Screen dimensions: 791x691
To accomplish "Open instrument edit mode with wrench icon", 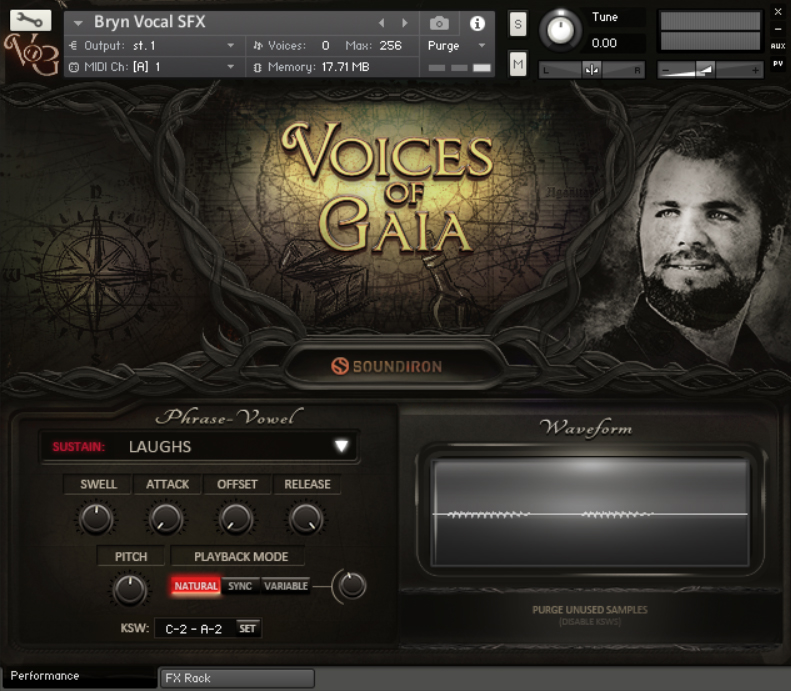I will point(30,20).
